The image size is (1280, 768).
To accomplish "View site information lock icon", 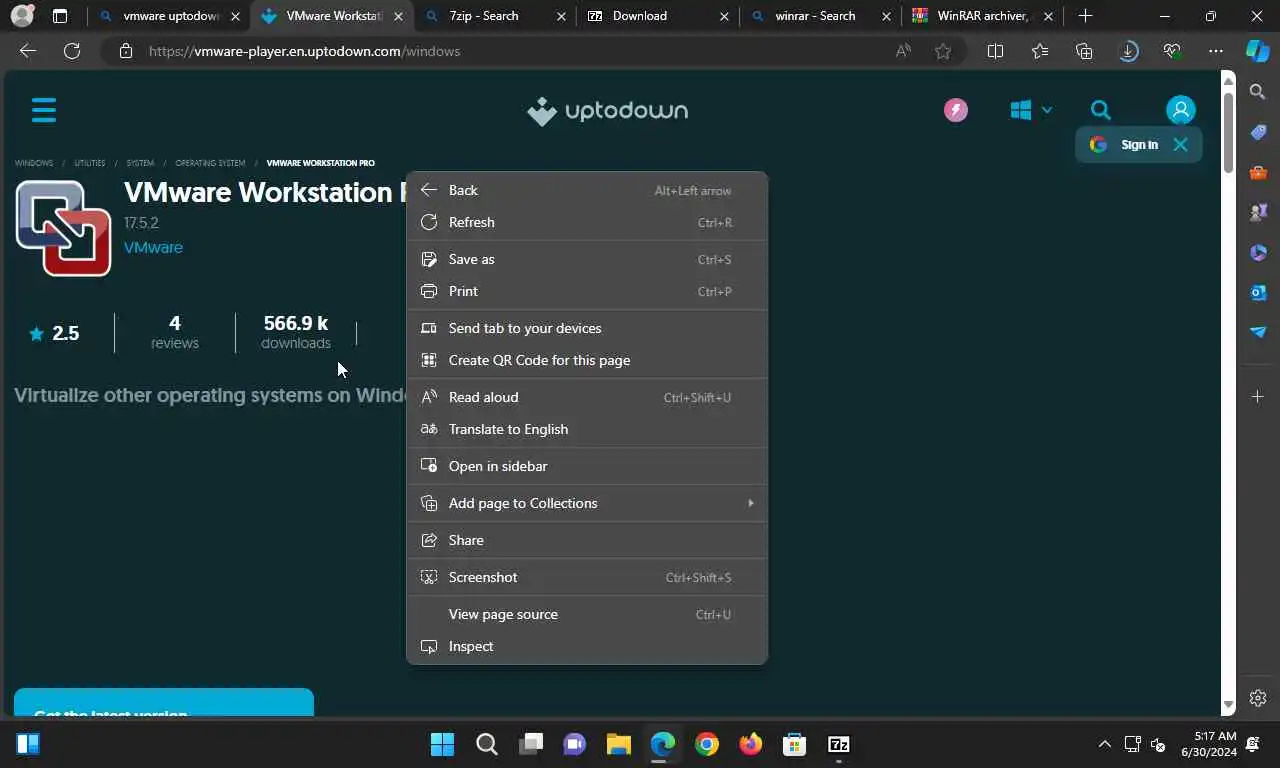I will [125, 51].
